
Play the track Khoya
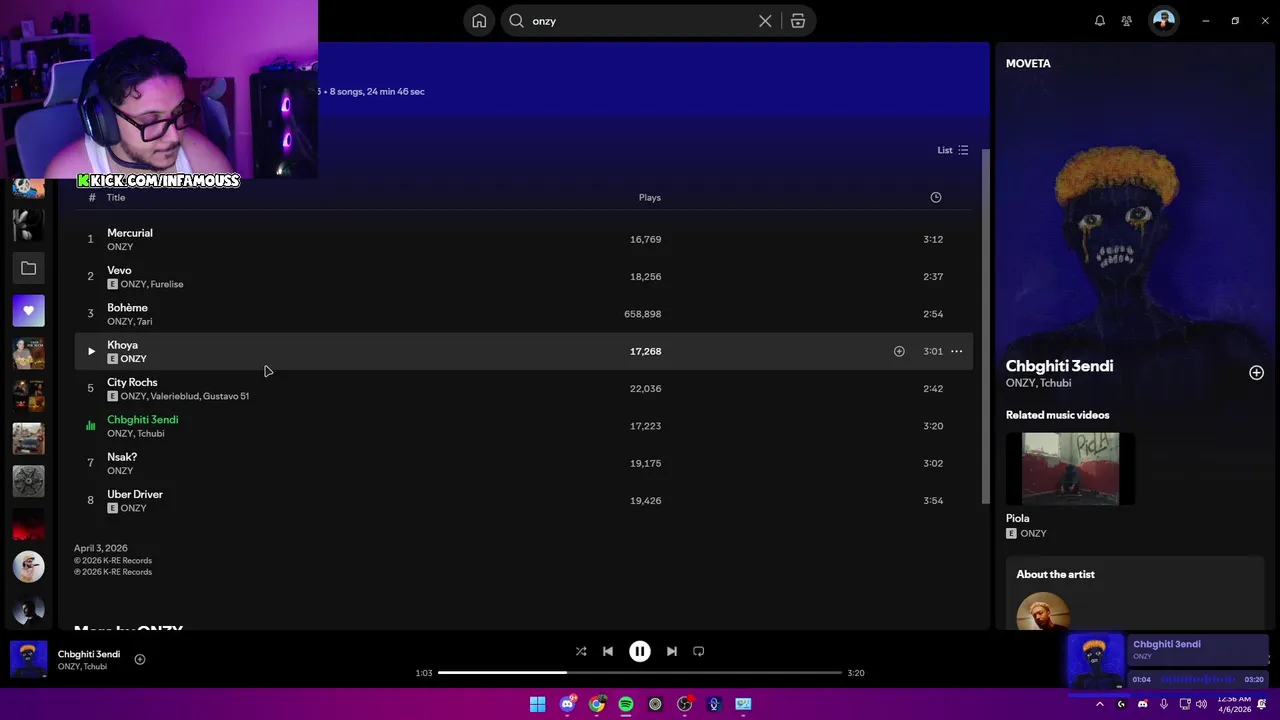click(91, 351)
